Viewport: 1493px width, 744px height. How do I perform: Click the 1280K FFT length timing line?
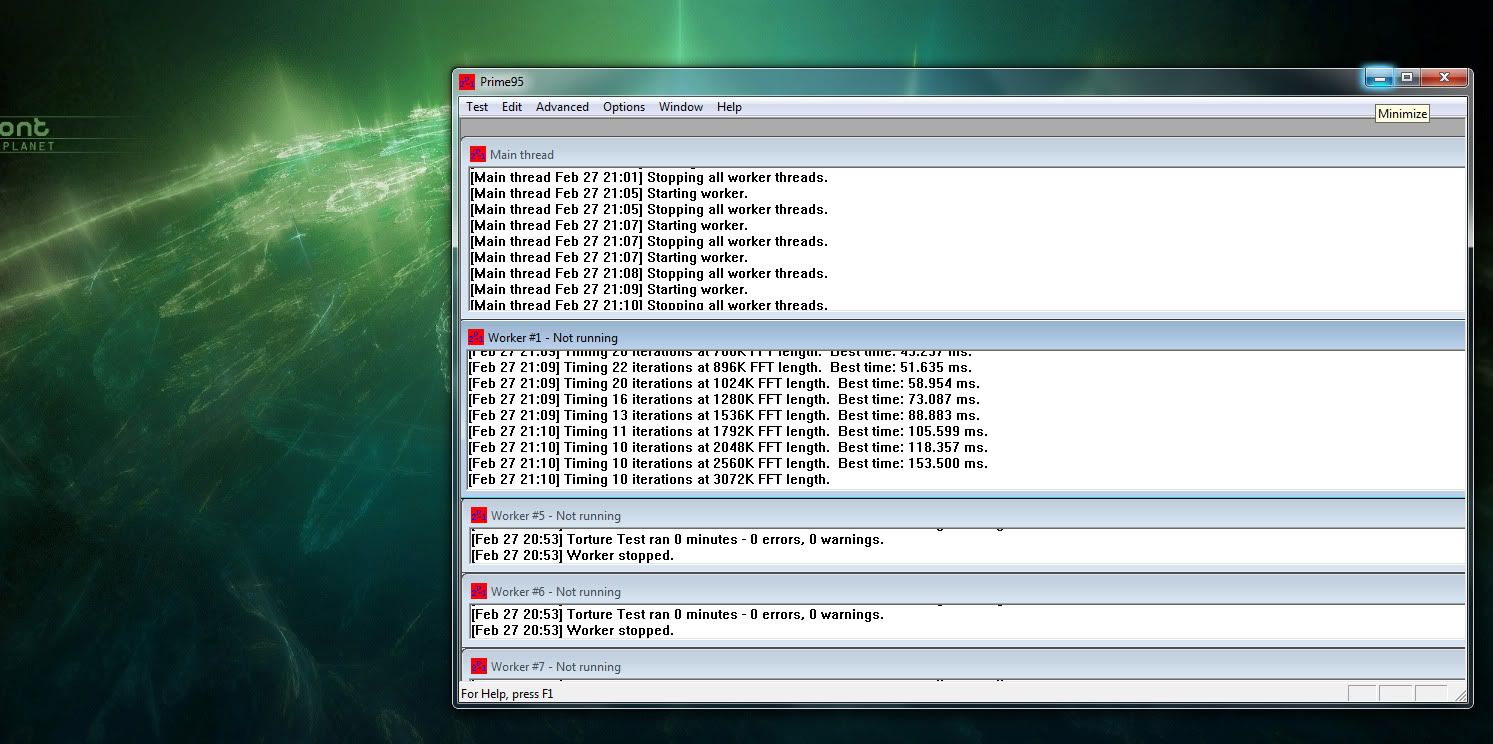click(x=724, y=400)
